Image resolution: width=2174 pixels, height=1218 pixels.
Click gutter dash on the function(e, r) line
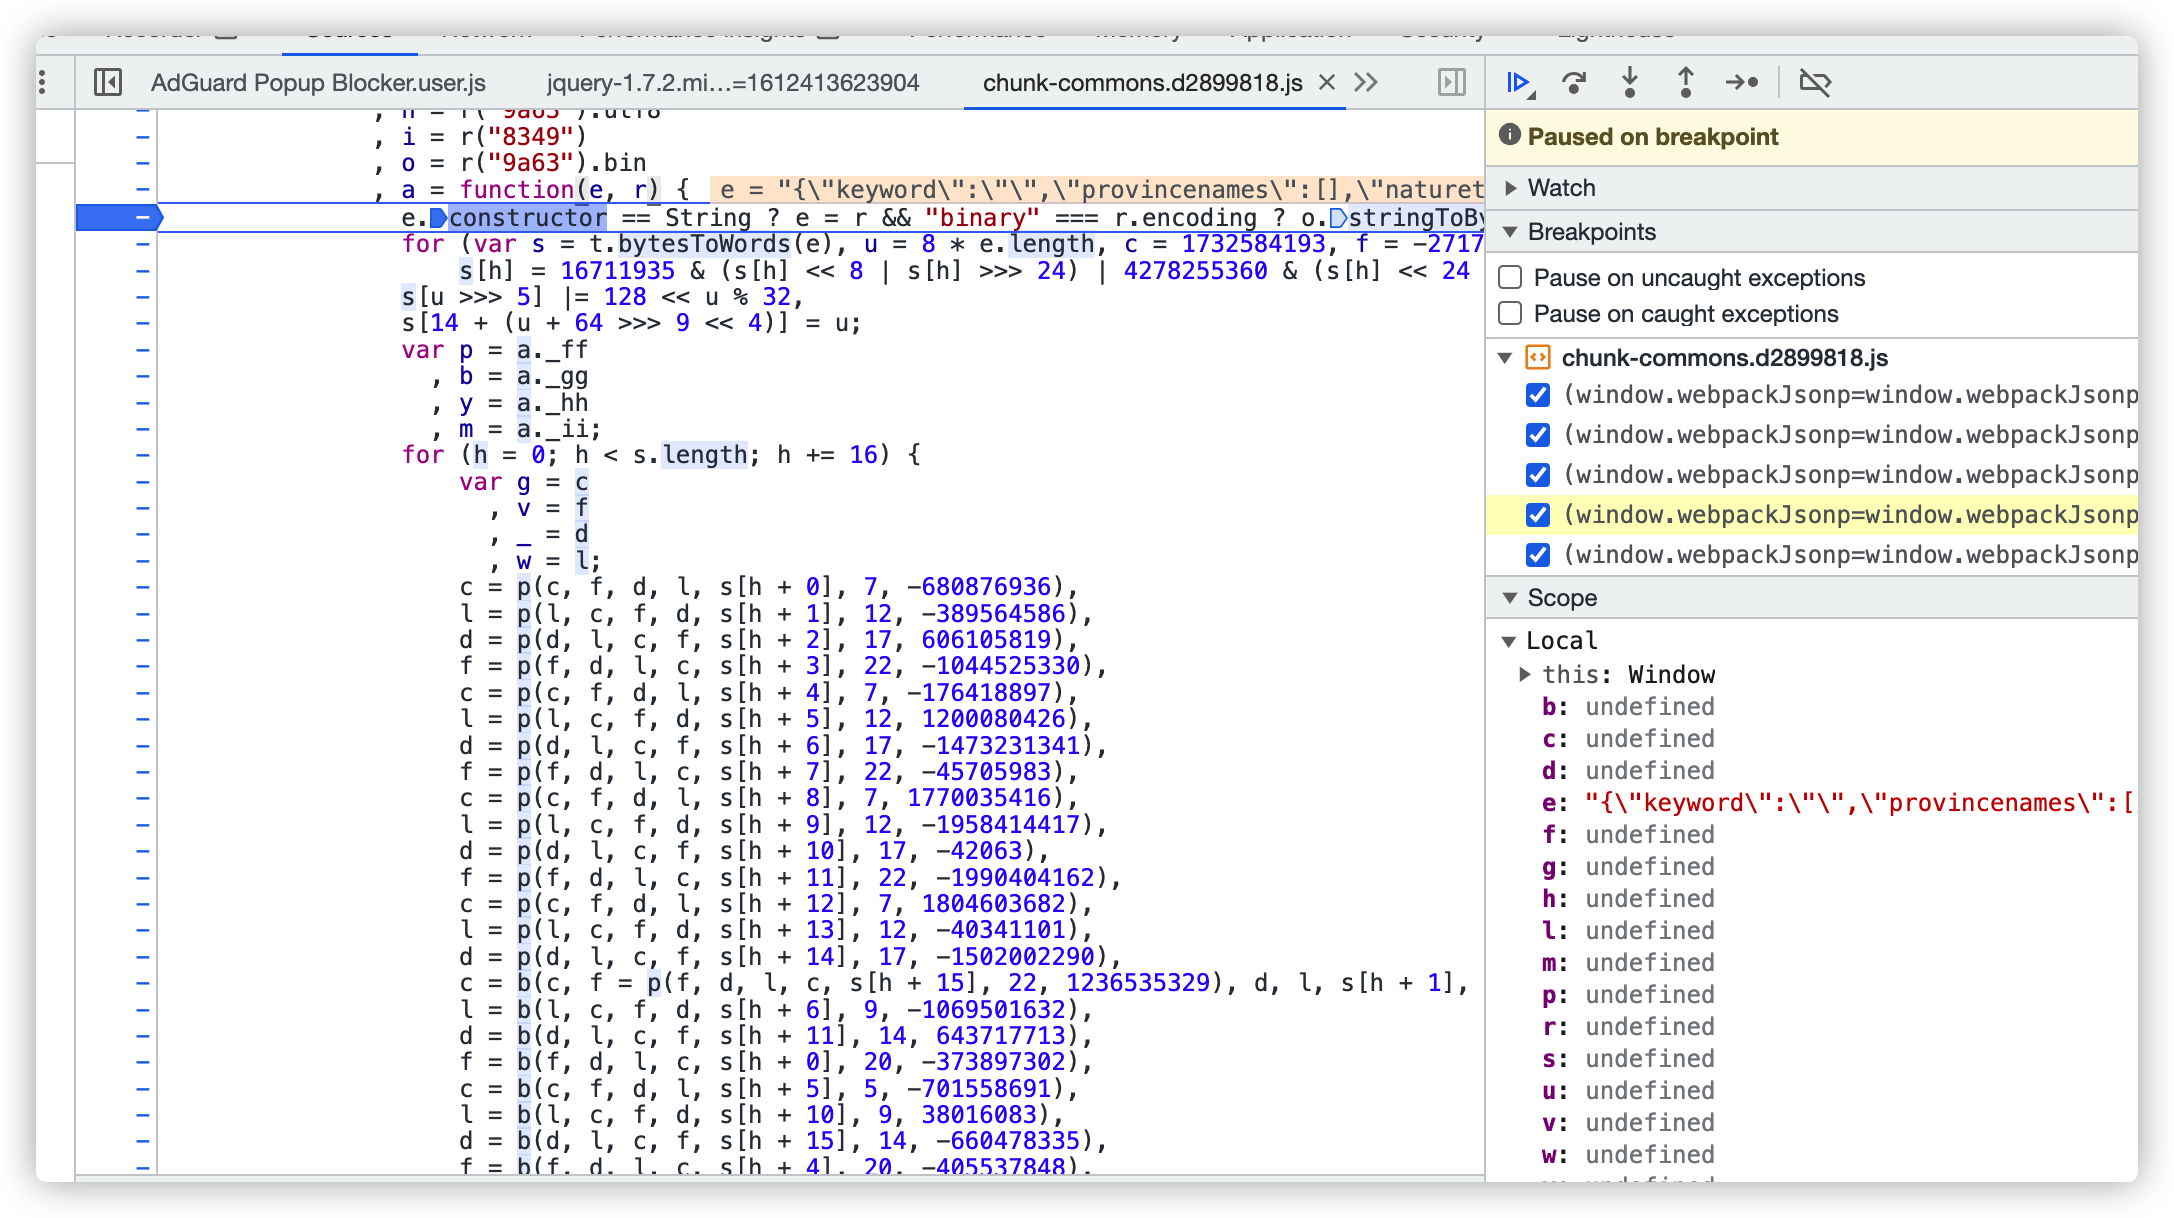coord(143,189)
